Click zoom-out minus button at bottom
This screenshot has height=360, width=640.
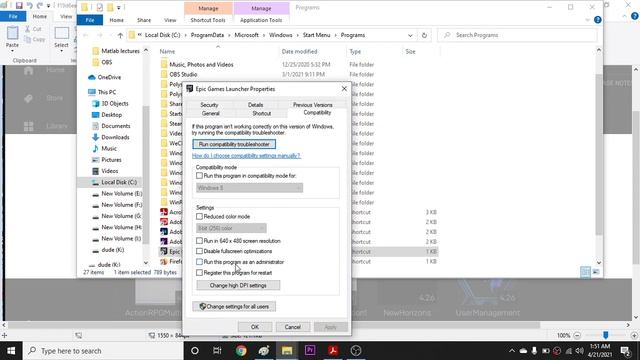(577, 335)
